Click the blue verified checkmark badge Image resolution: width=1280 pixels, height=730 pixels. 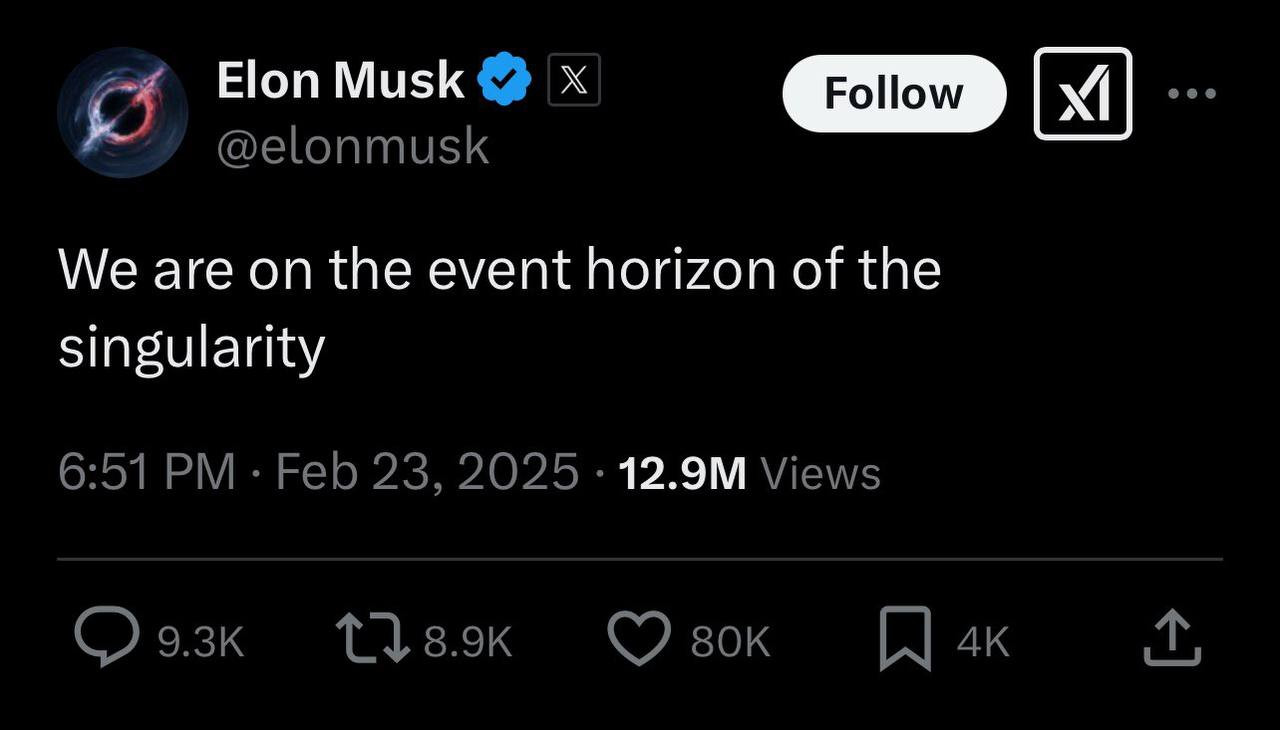[506, 81]
